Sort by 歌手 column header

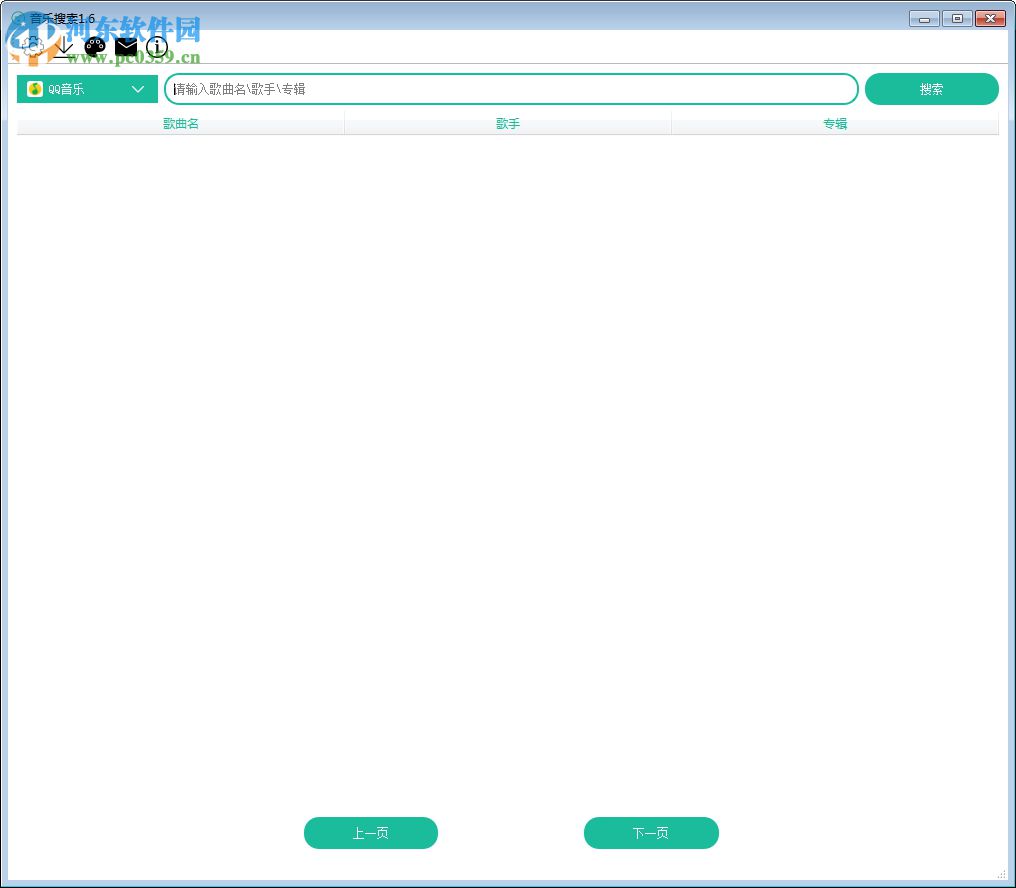[508, 123]
